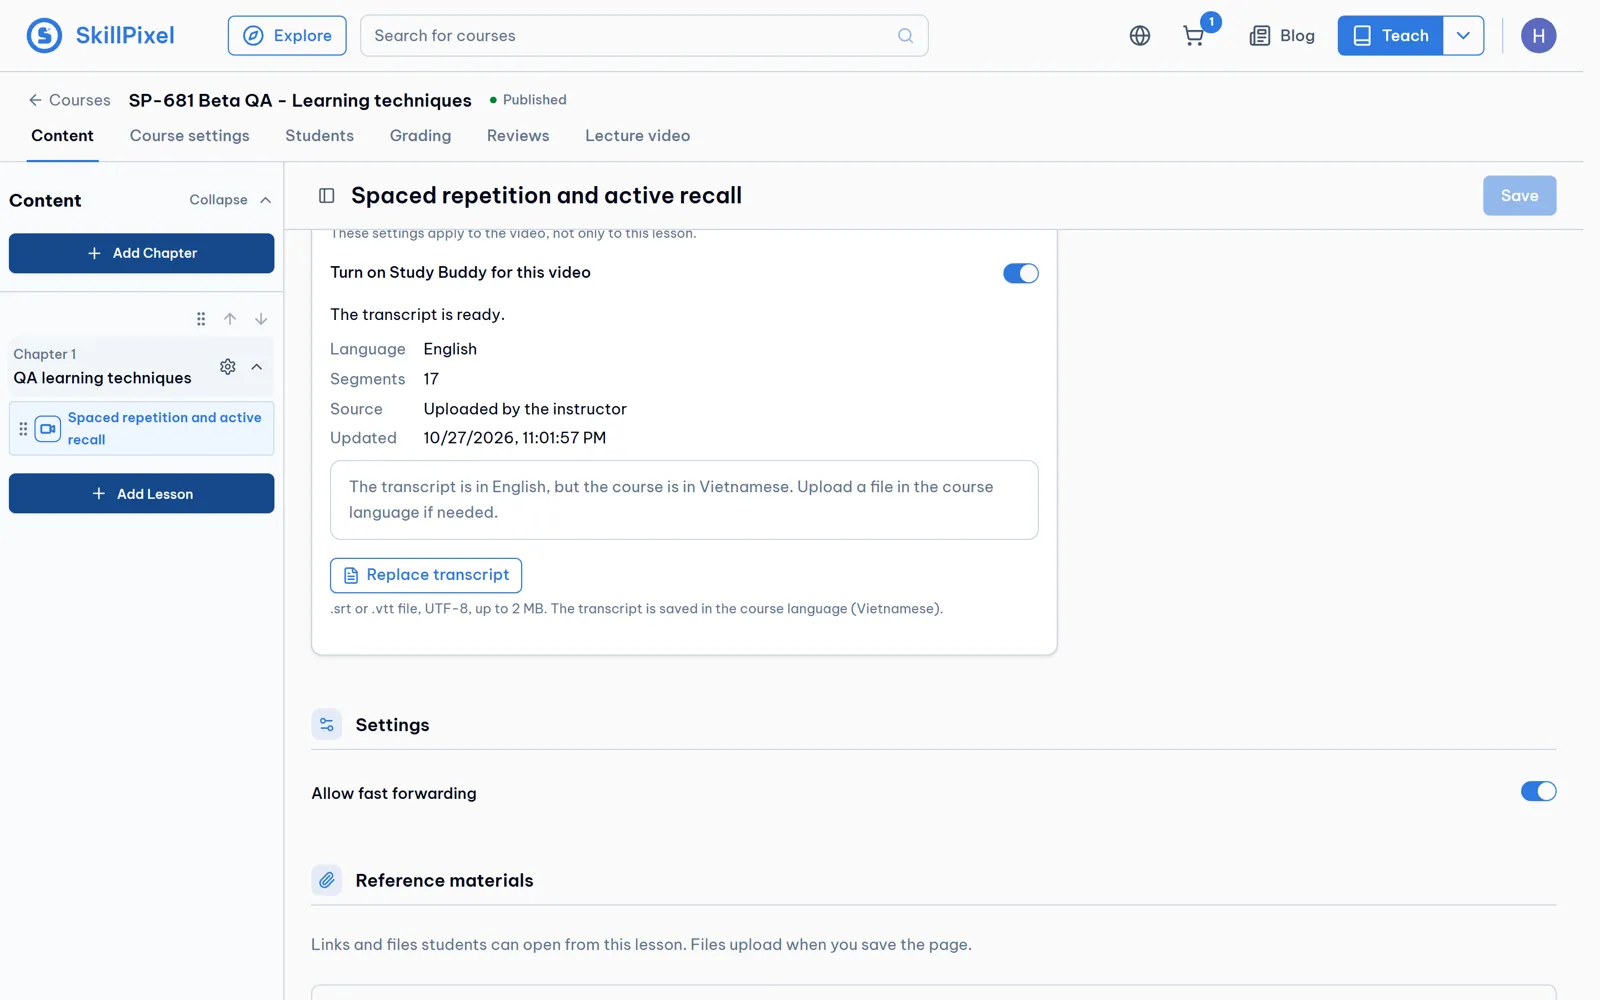Click the search magnifier icon

coord(905,36)
